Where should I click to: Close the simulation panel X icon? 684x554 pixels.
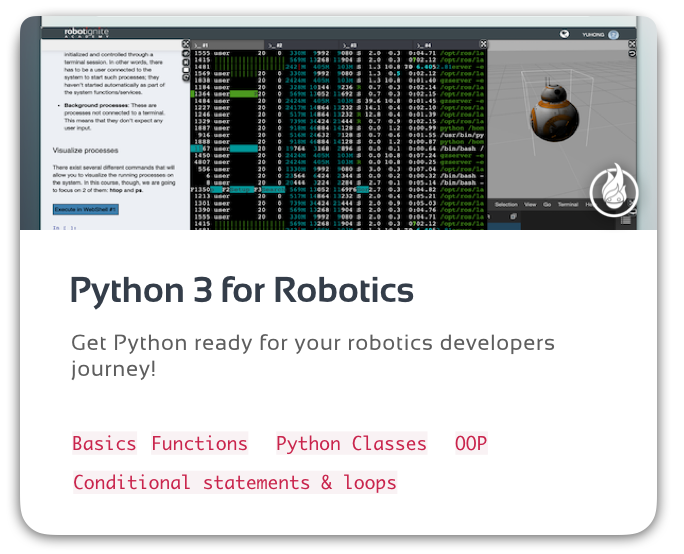(632, 44)
